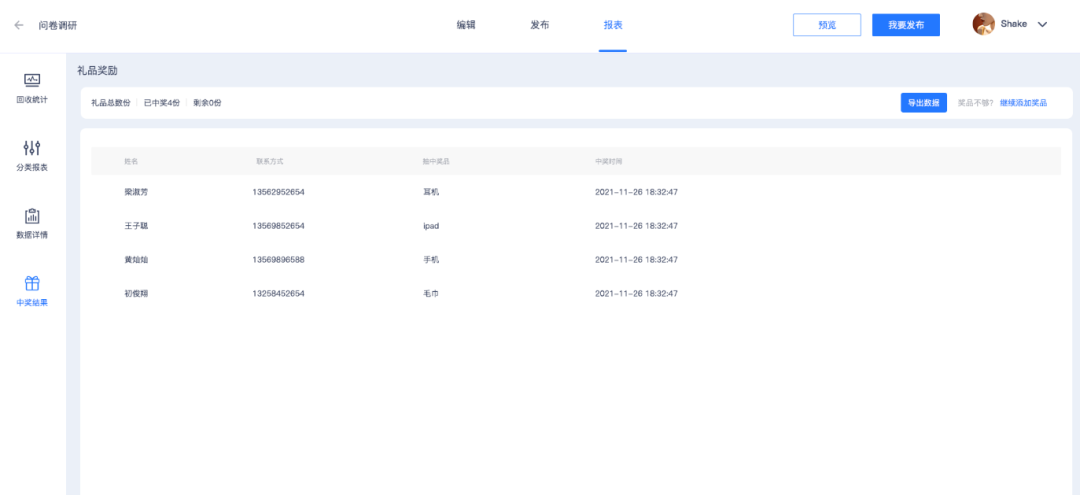Open the 数据详情 clipboard icon

[32, 215]
